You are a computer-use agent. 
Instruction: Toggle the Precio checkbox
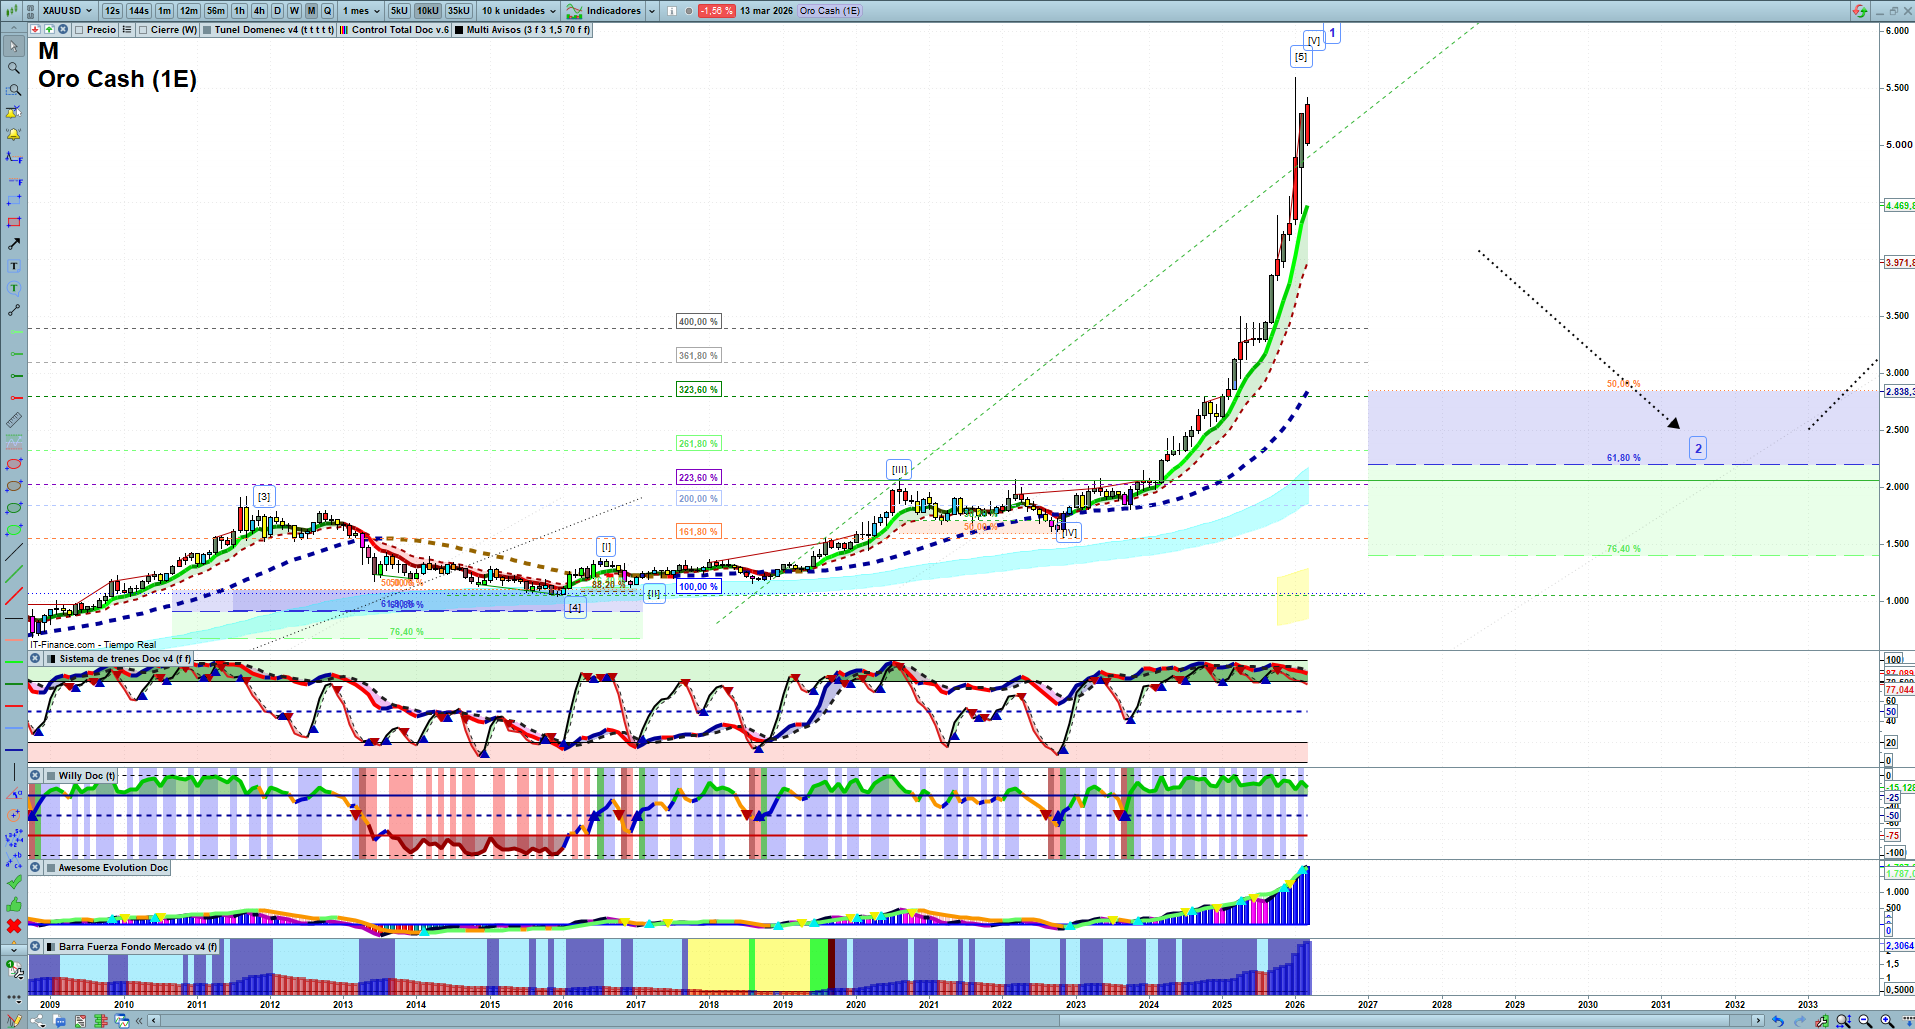(x=80, y=30)
